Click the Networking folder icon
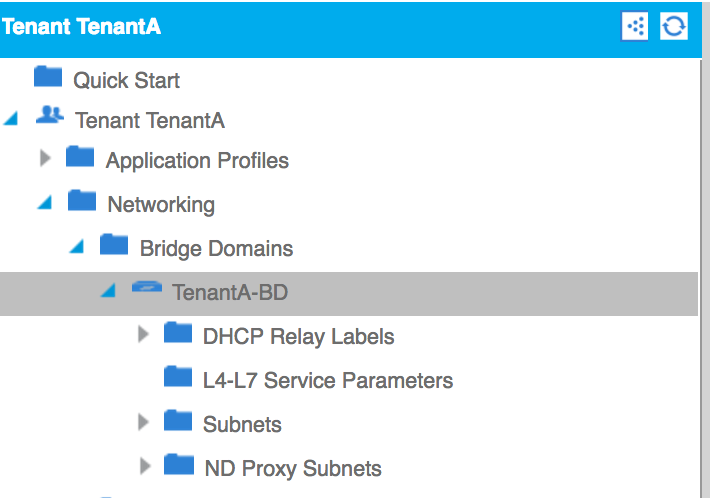 82,201
